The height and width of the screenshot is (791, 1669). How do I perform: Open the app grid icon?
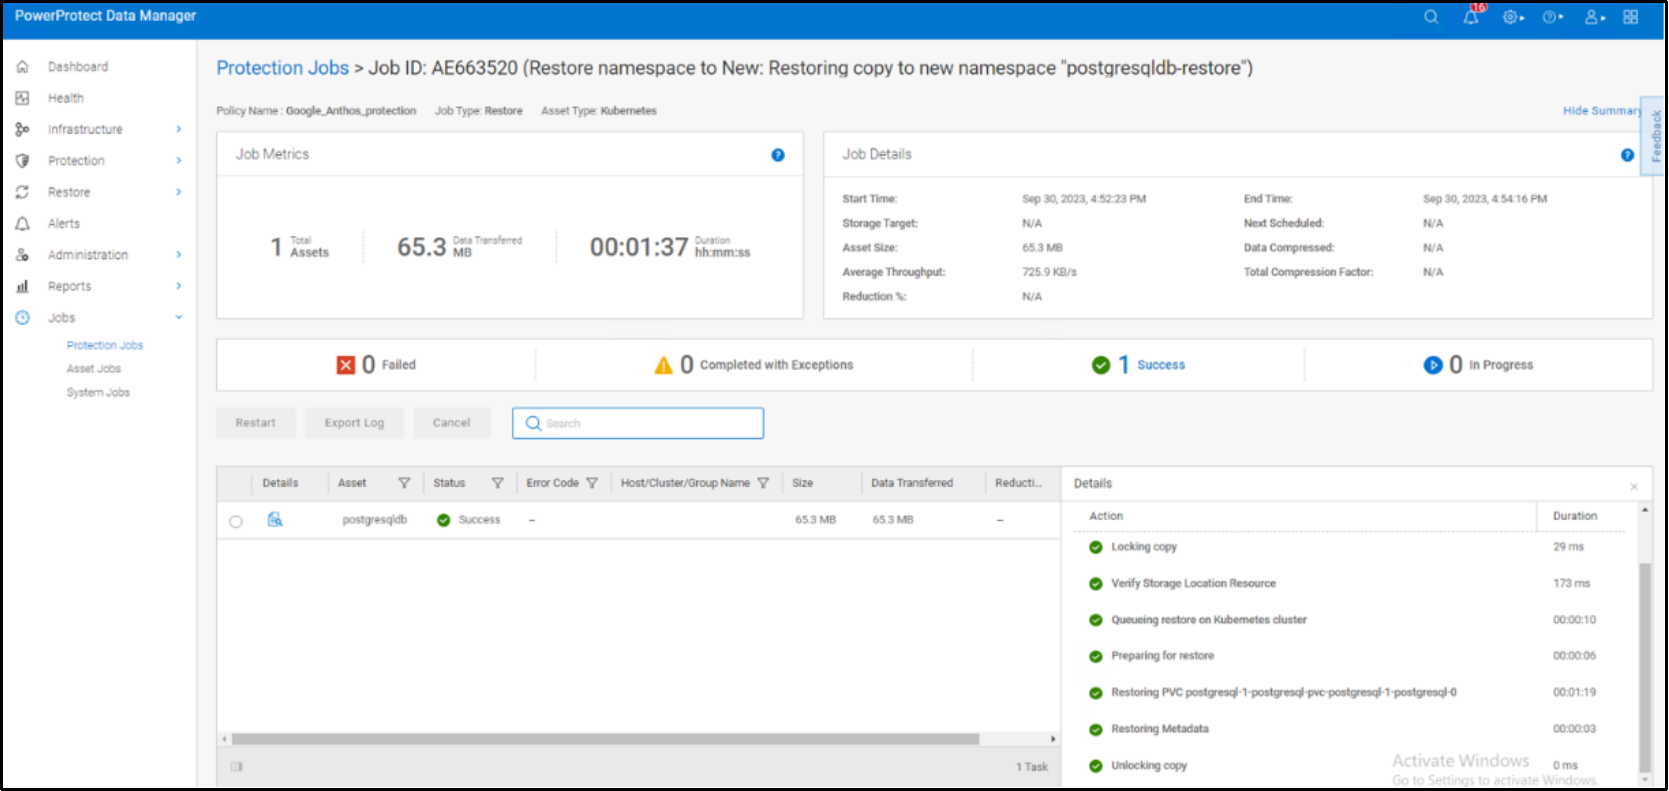[1630, 17]
